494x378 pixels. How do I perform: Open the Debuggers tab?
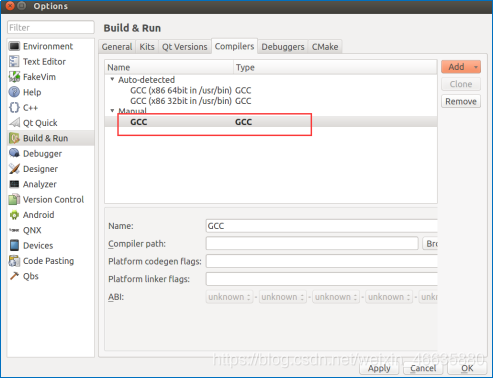(283, 47)
